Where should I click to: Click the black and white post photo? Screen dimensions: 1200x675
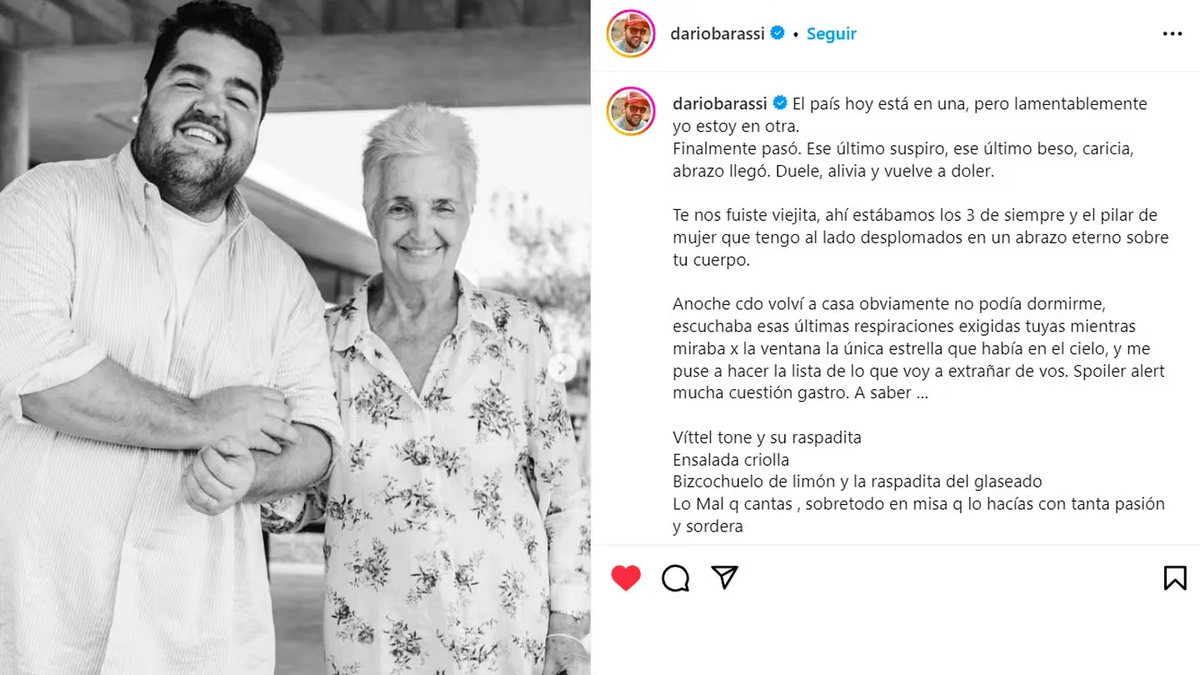295,337
